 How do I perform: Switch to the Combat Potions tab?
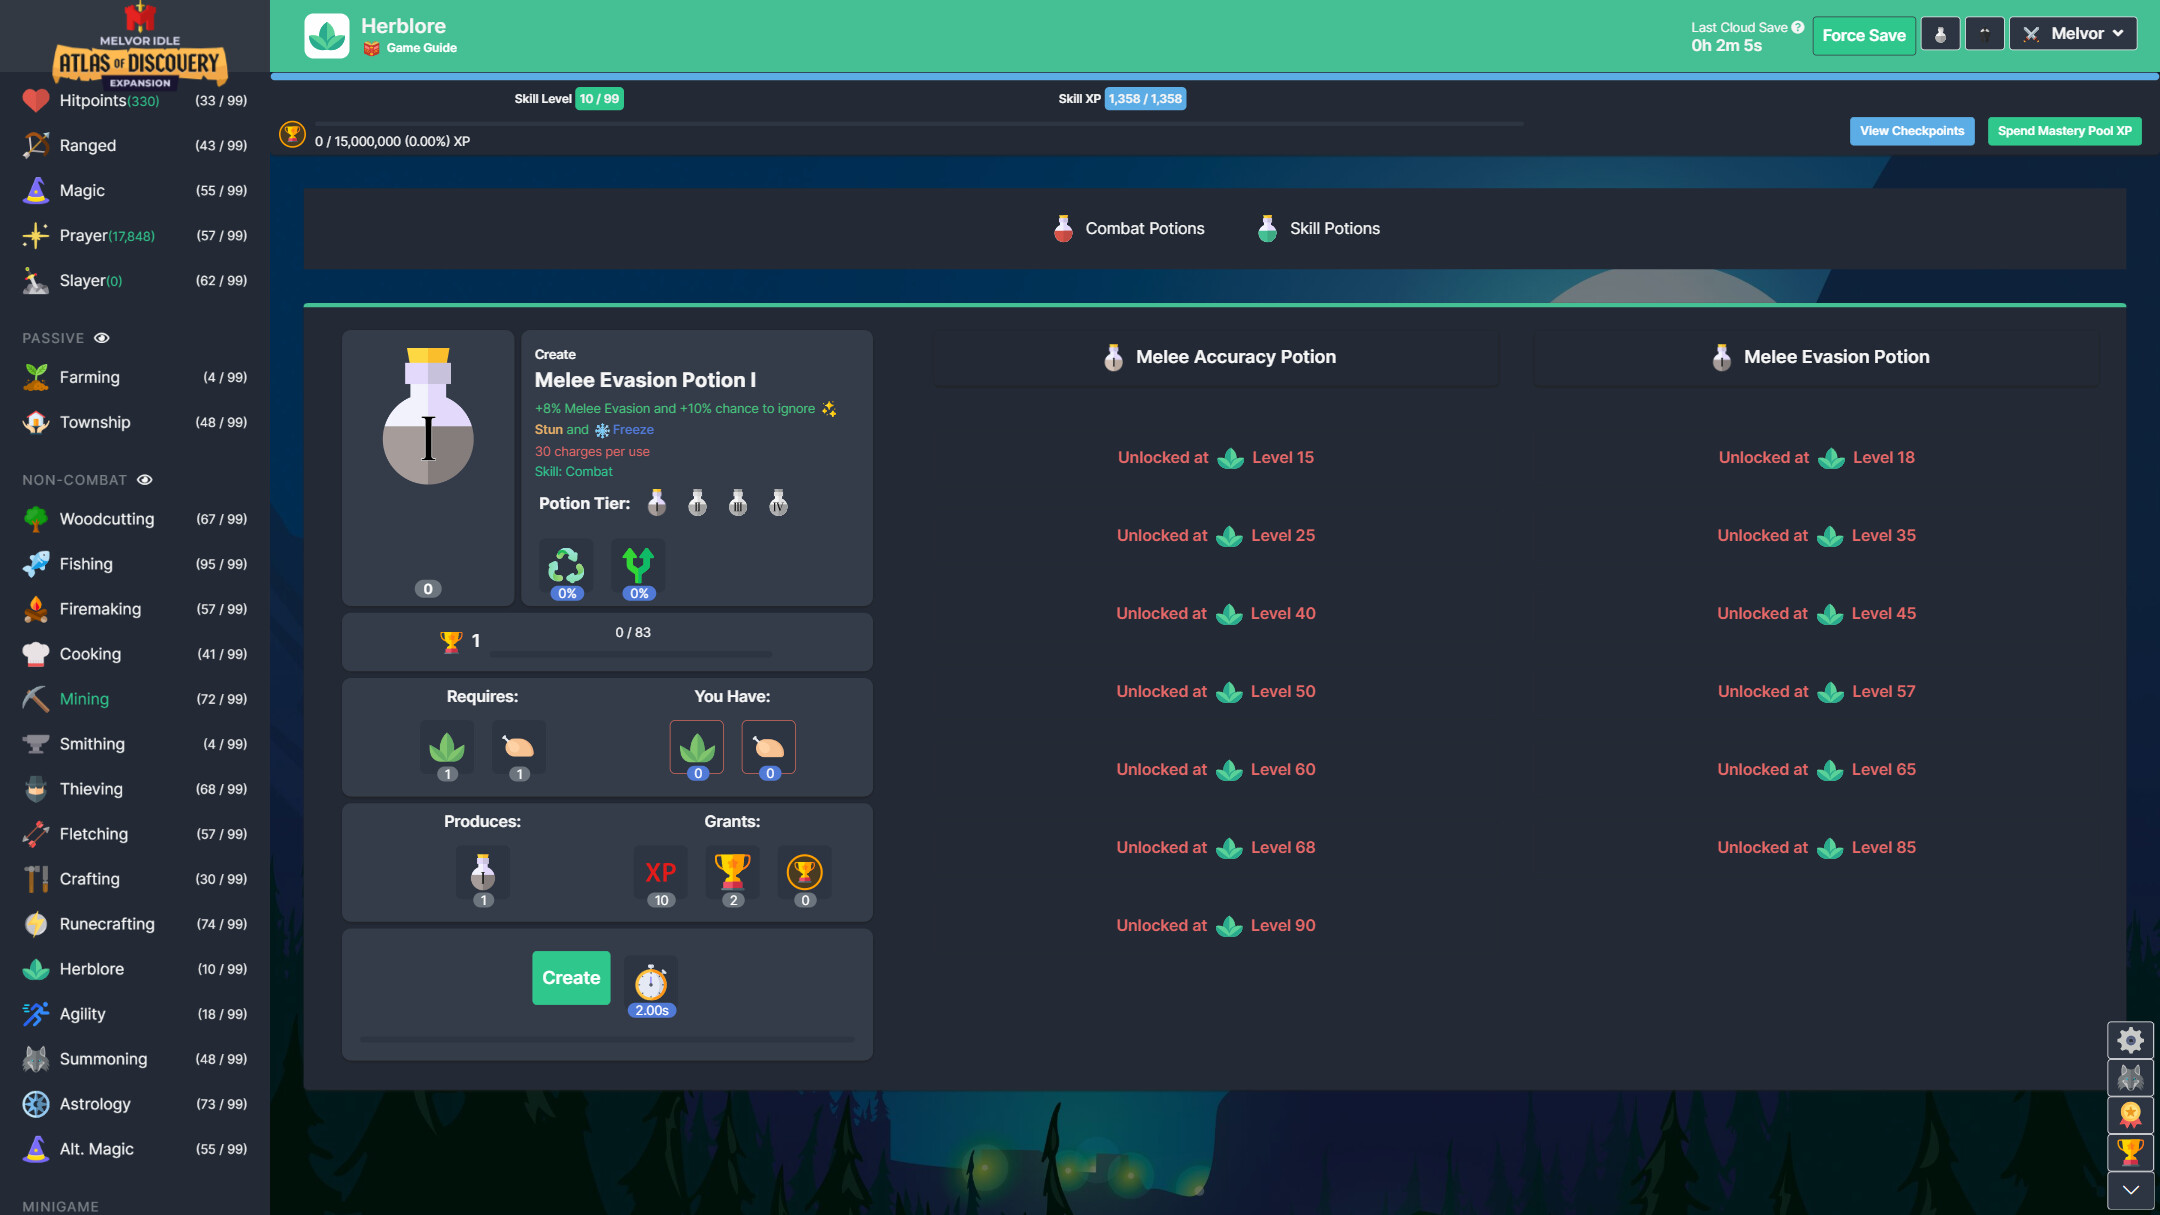tap(1128, 228)
